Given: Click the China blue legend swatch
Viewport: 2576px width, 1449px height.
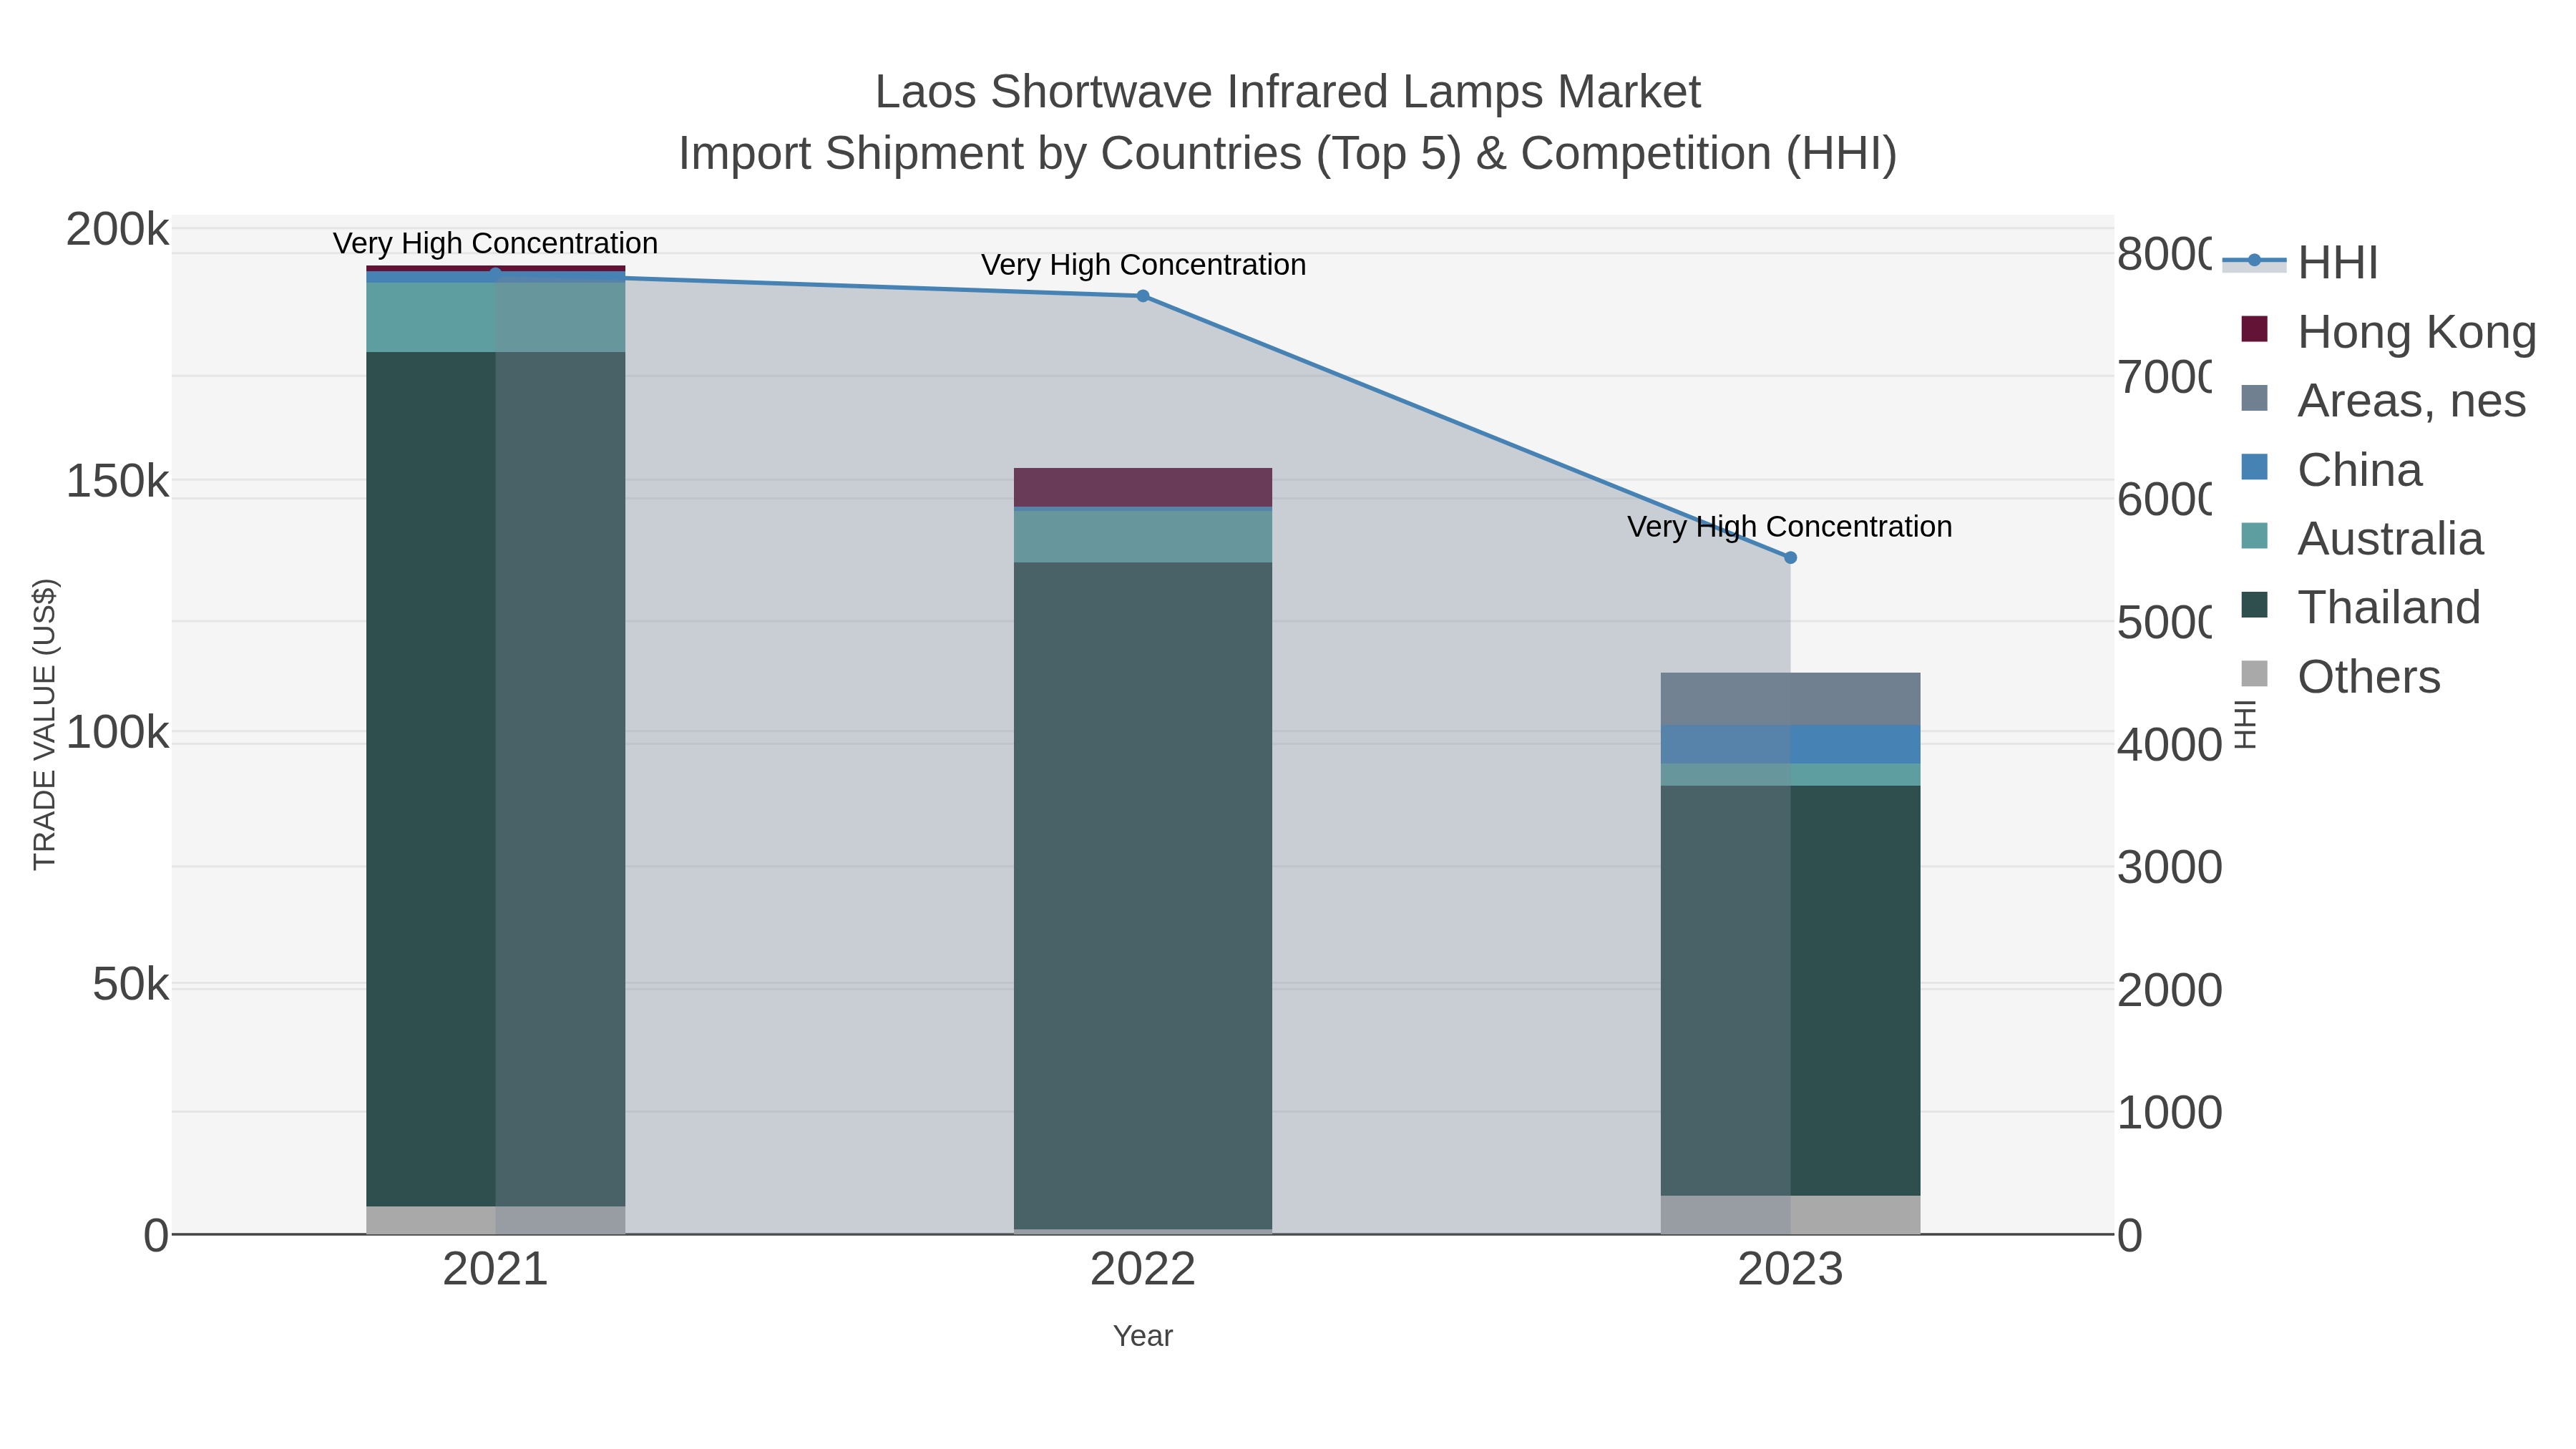Looking at the screenshot, I should click(x=2254, y=467).
